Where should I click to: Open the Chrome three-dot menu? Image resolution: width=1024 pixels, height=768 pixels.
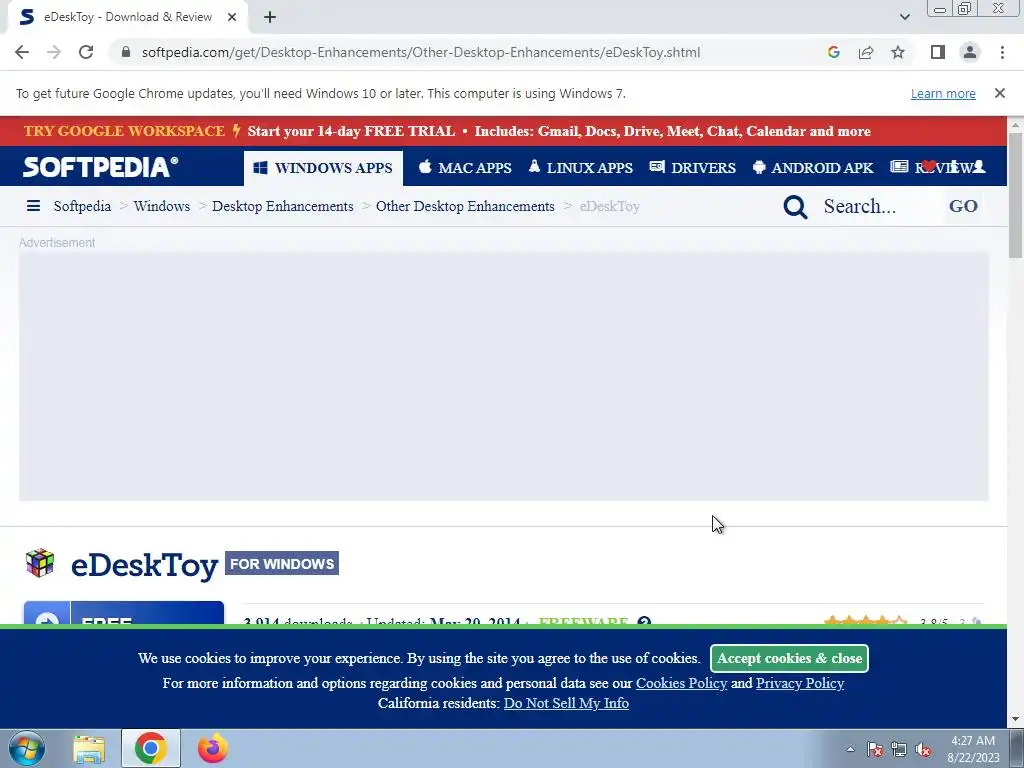coord(1002,52)
